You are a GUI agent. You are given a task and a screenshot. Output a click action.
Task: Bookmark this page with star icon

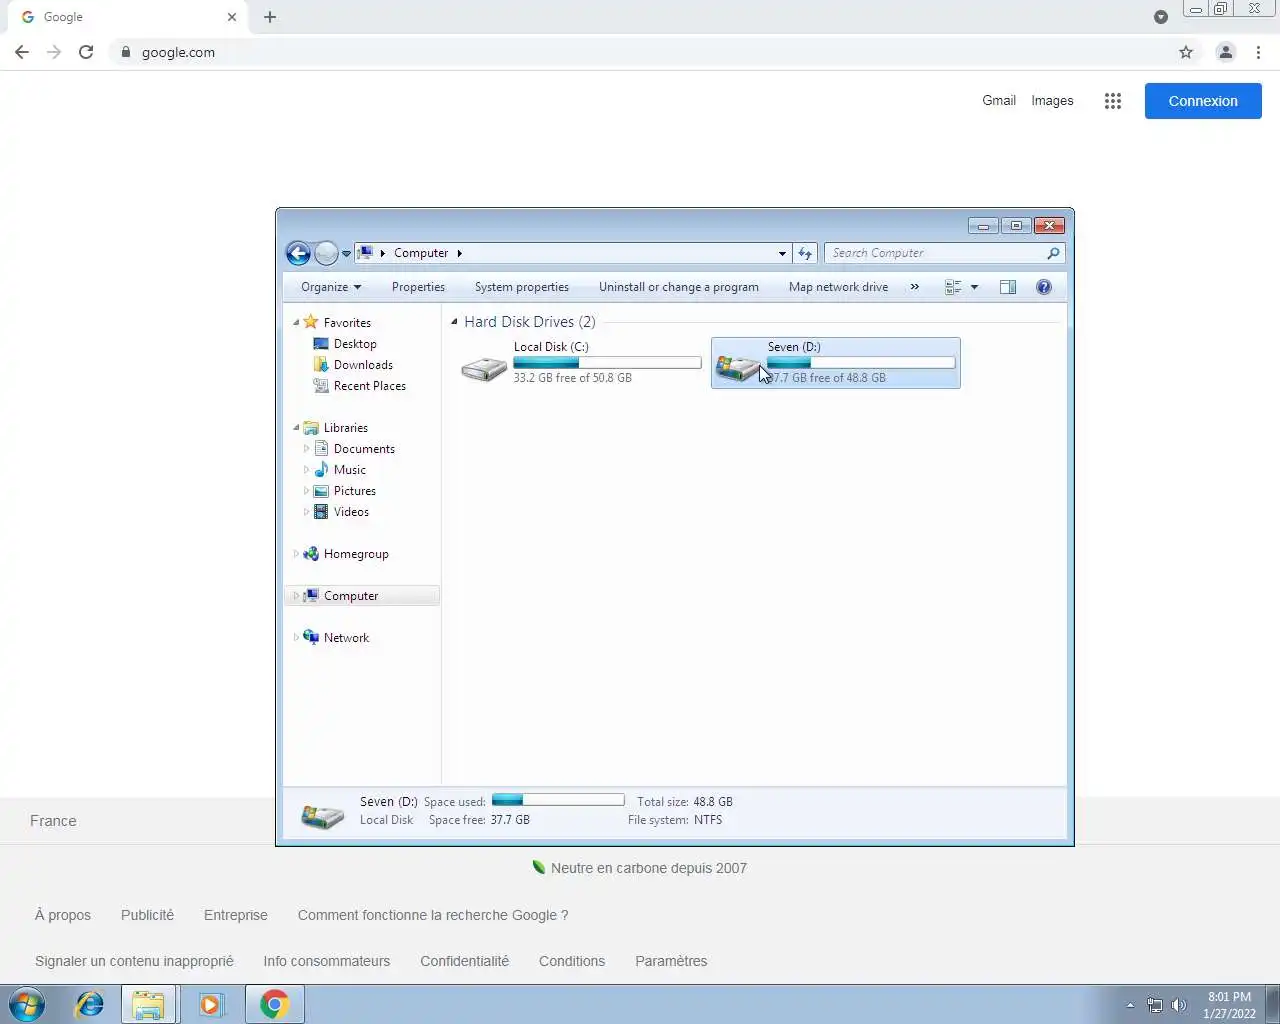(x=1186, y=52)
